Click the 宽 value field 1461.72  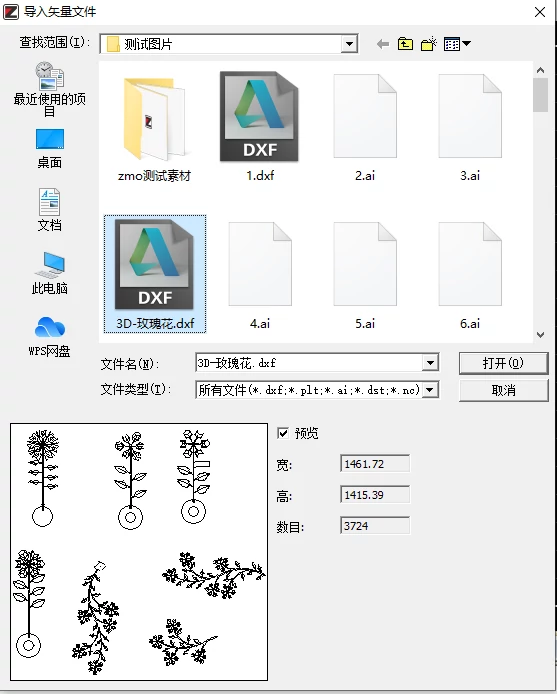375,464
